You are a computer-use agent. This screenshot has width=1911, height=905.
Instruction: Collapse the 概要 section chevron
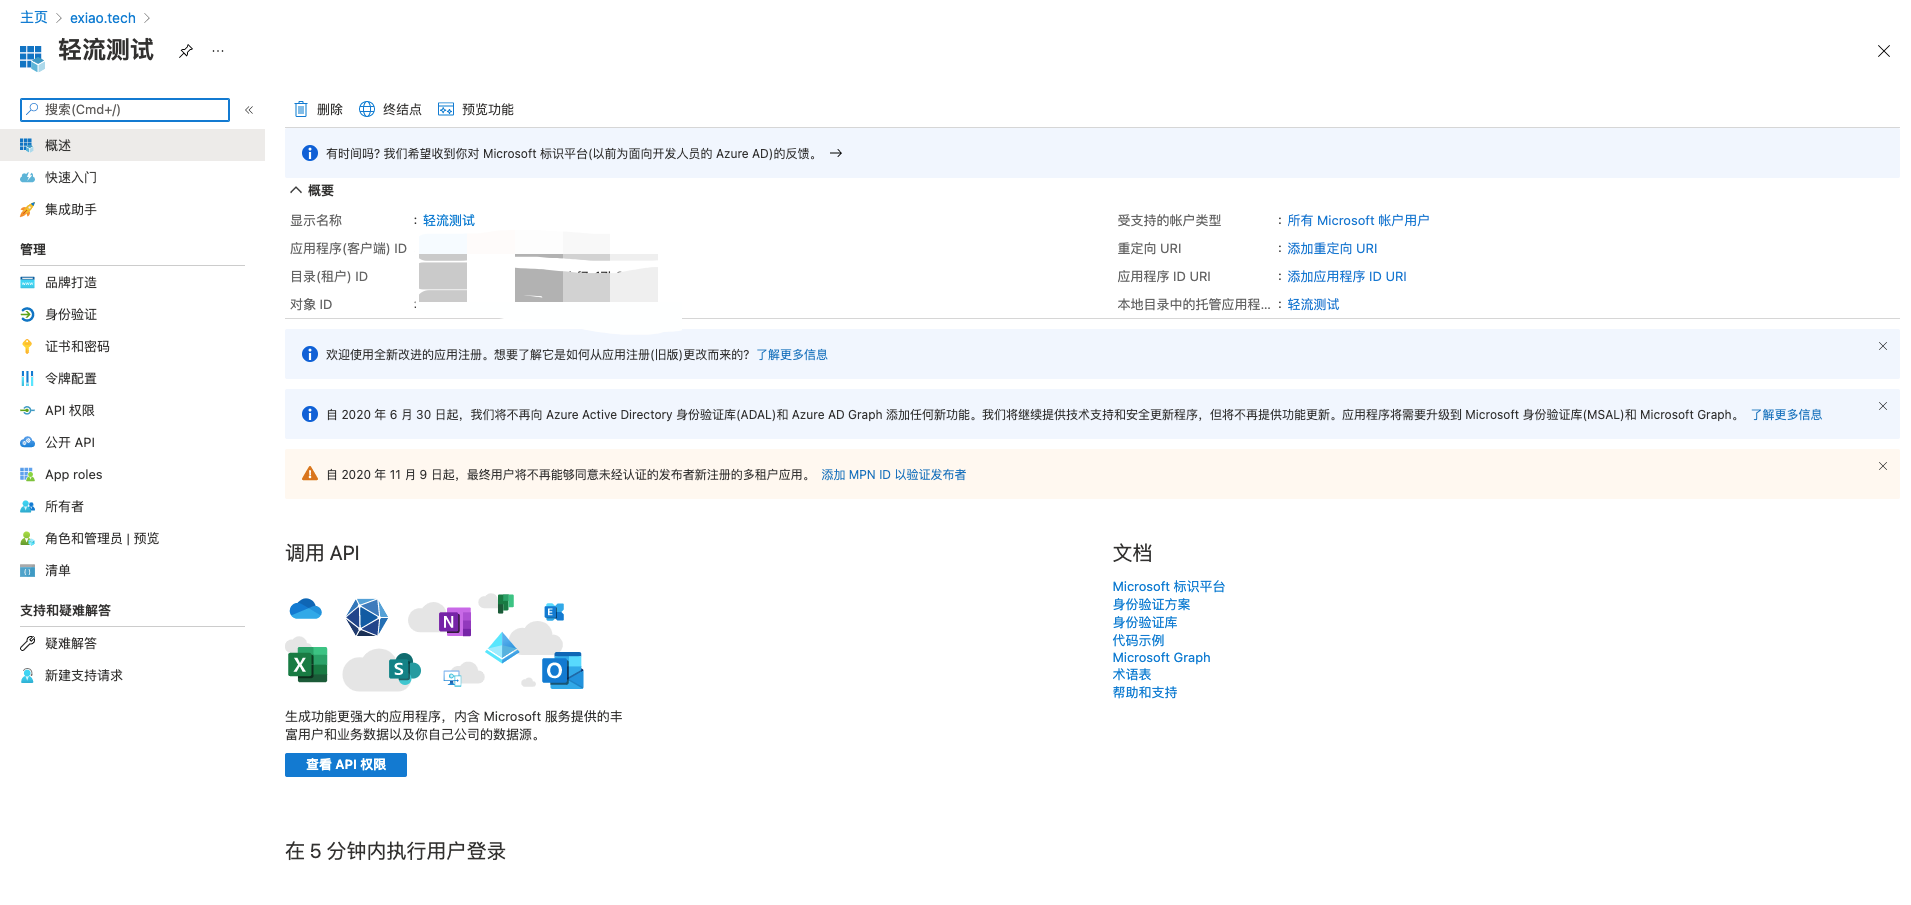coord(296,190)
